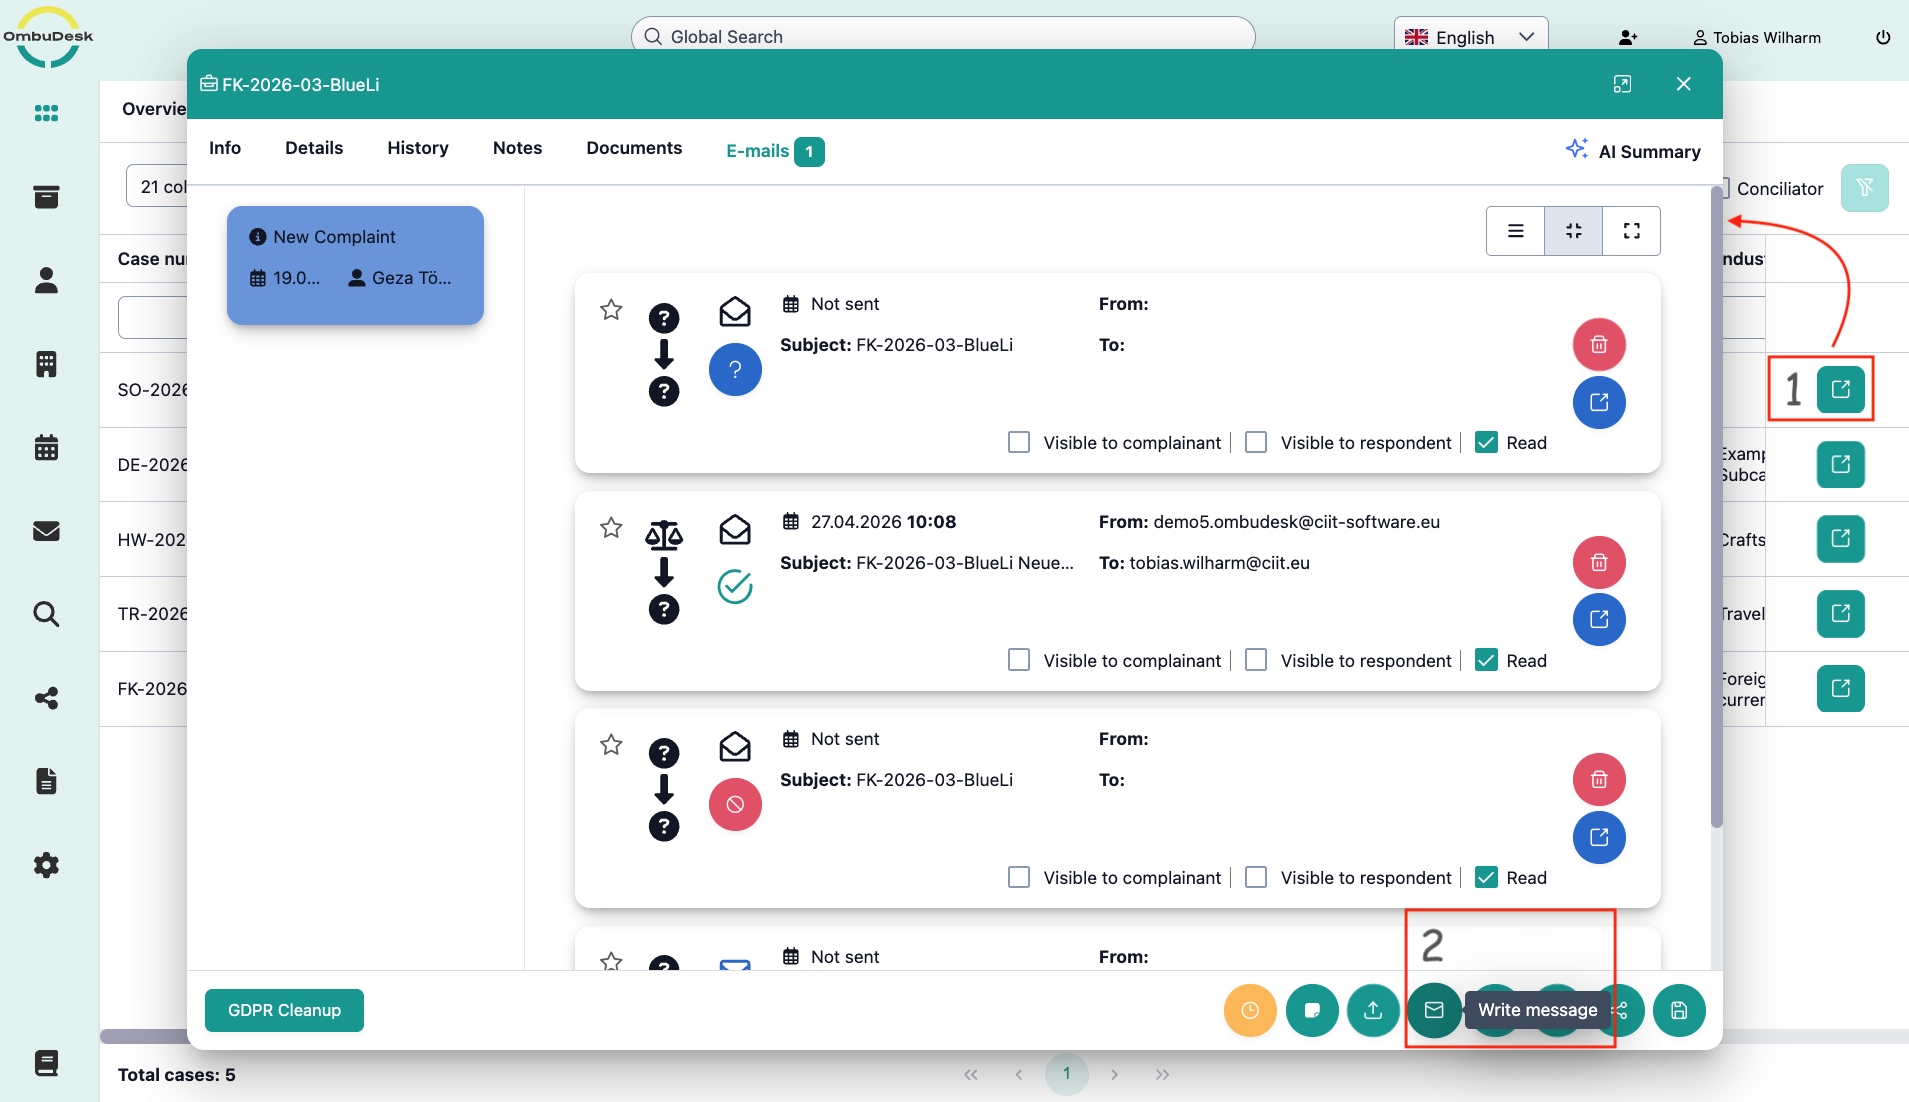Viewport: 1909px width, 1102px height.
Task: Check Visible to respondent on 27.04.2026 e-mail
Action: 1256,660
